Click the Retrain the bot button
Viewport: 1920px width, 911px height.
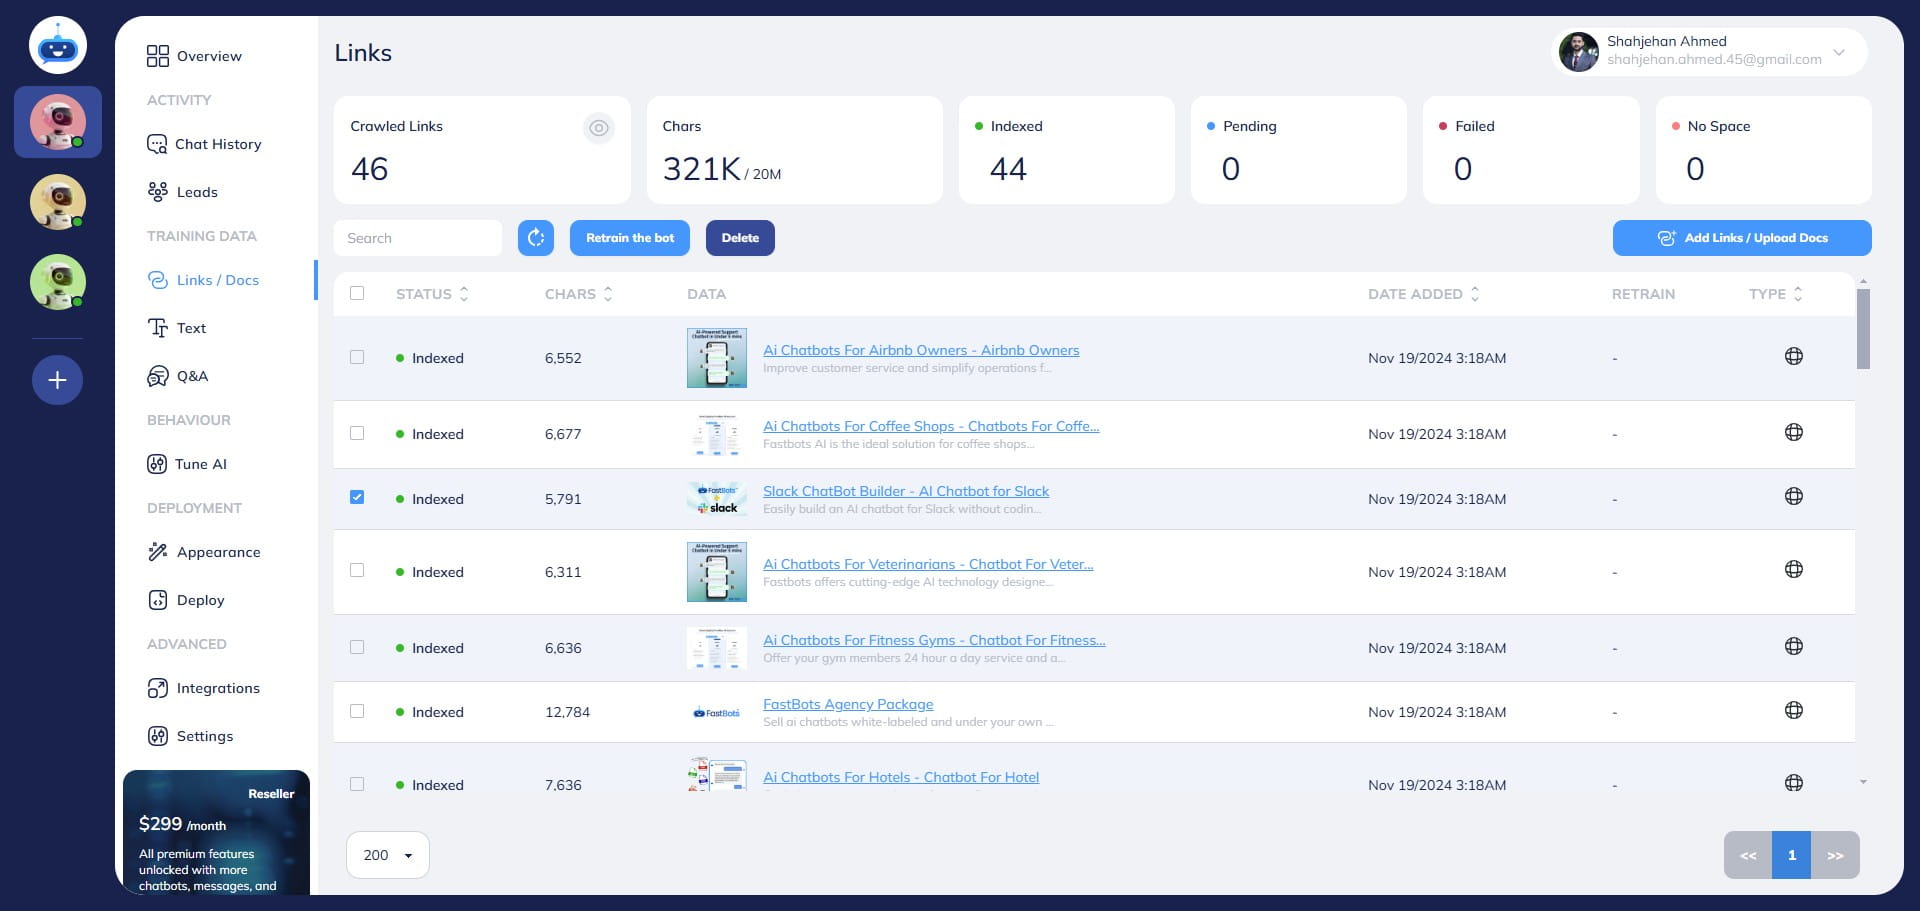(x=630, y=238)
